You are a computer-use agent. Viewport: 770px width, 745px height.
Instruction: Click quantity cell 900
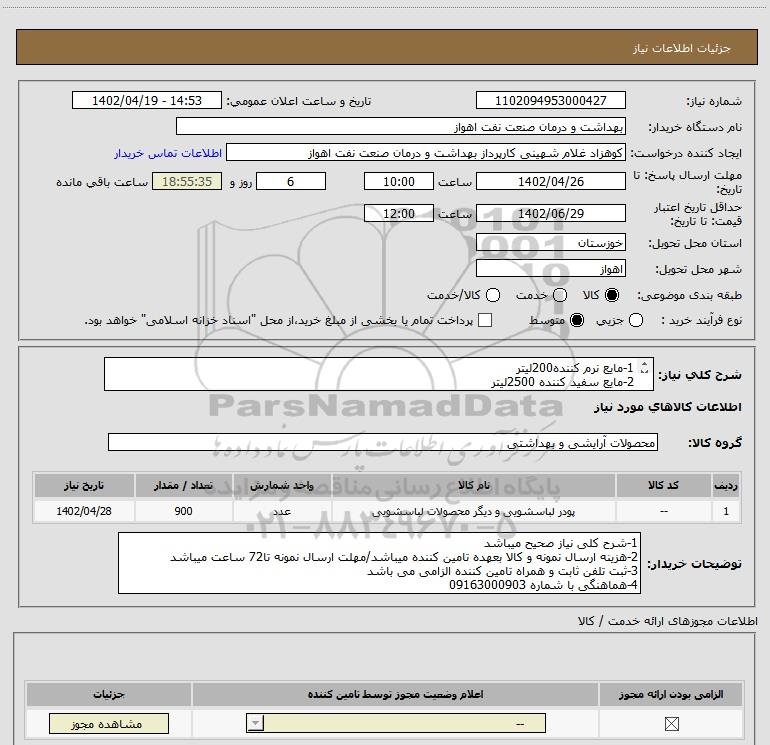click(183, 511)
